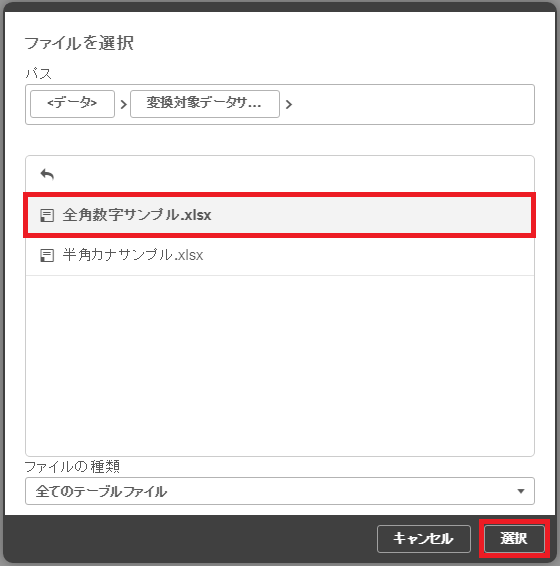Expand the chevron after <データ> breadcrumb
Viewport: 560px width, 566px height.
tap(123, 105)
